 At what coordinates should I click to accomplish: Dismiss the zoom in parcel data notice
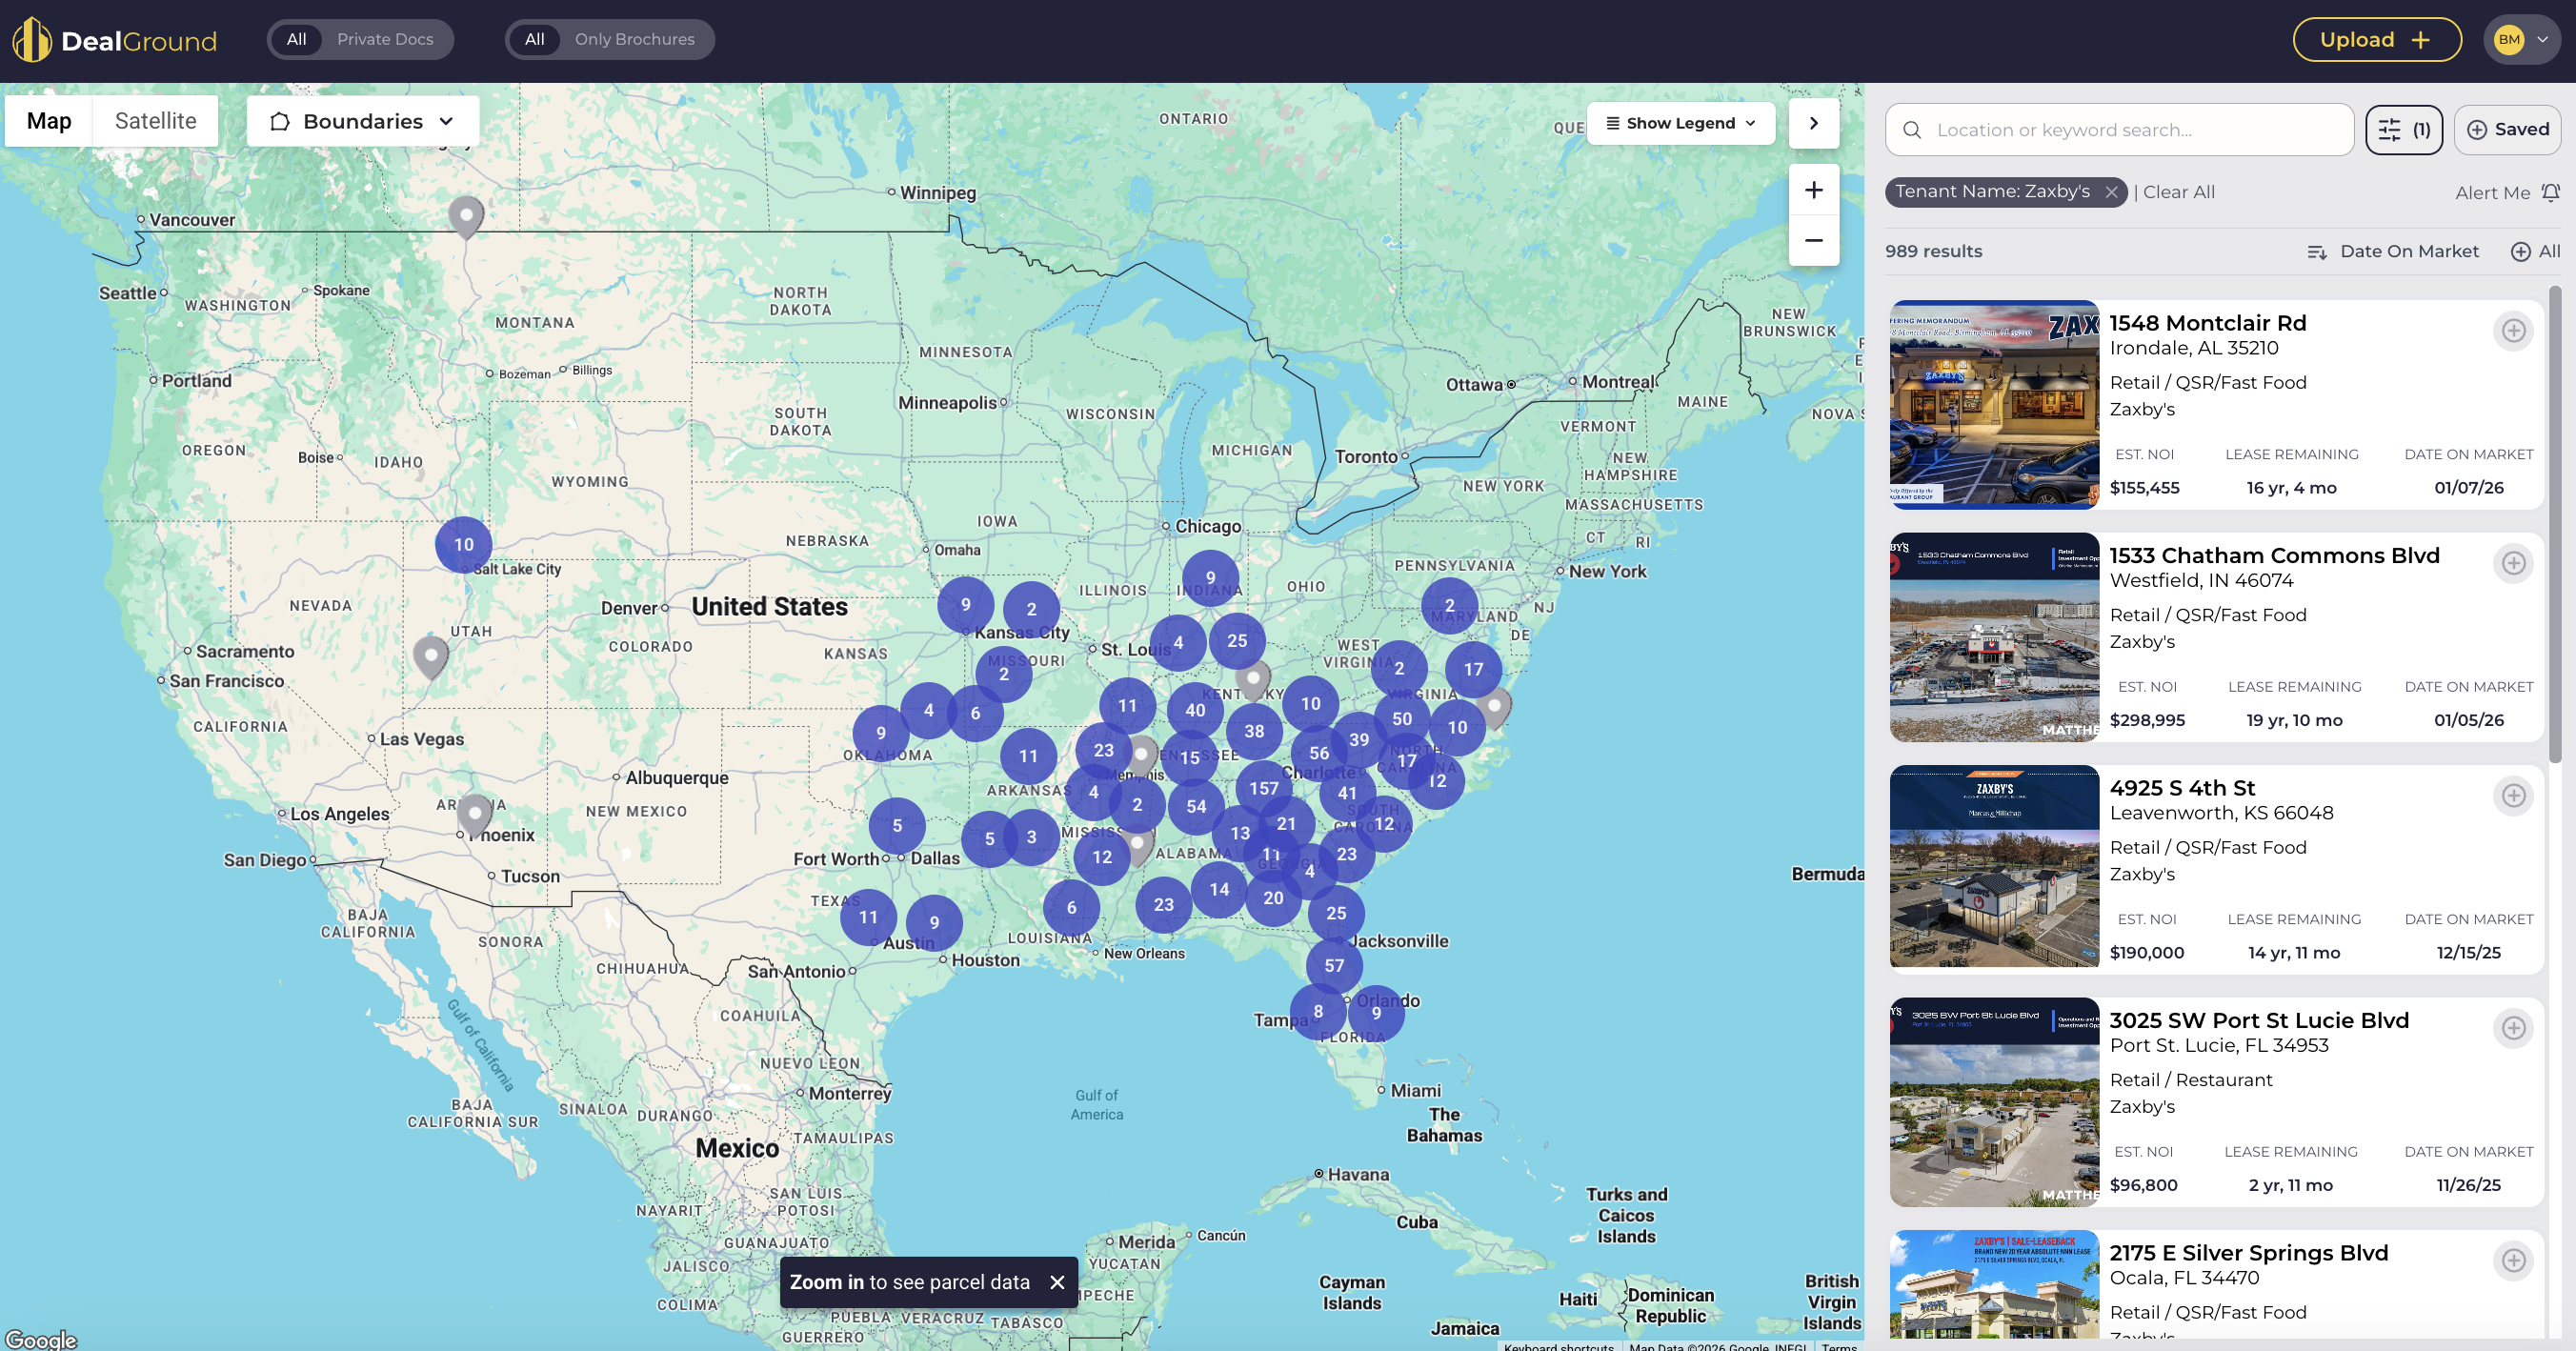(x=1057, y=1282)
